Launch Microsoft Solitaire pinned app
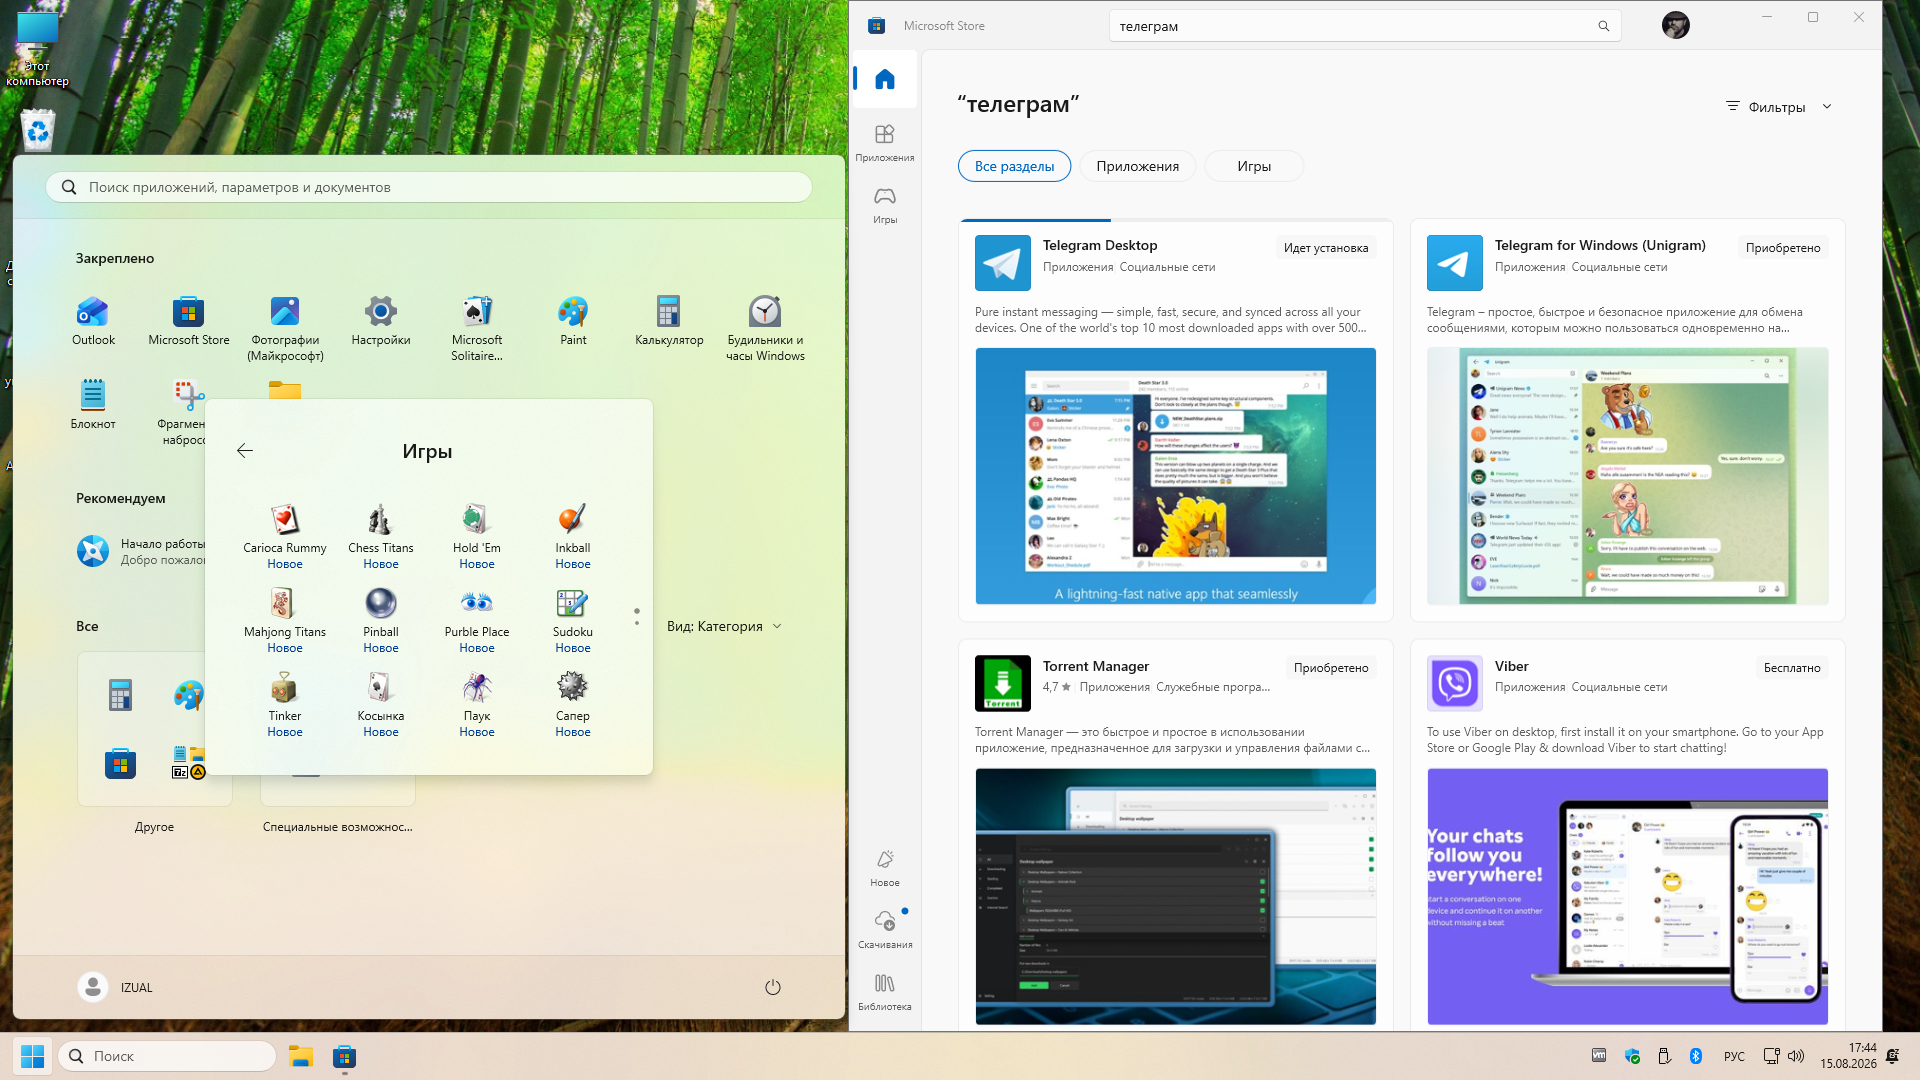1920x1080 pixels. tap(477, 329)
